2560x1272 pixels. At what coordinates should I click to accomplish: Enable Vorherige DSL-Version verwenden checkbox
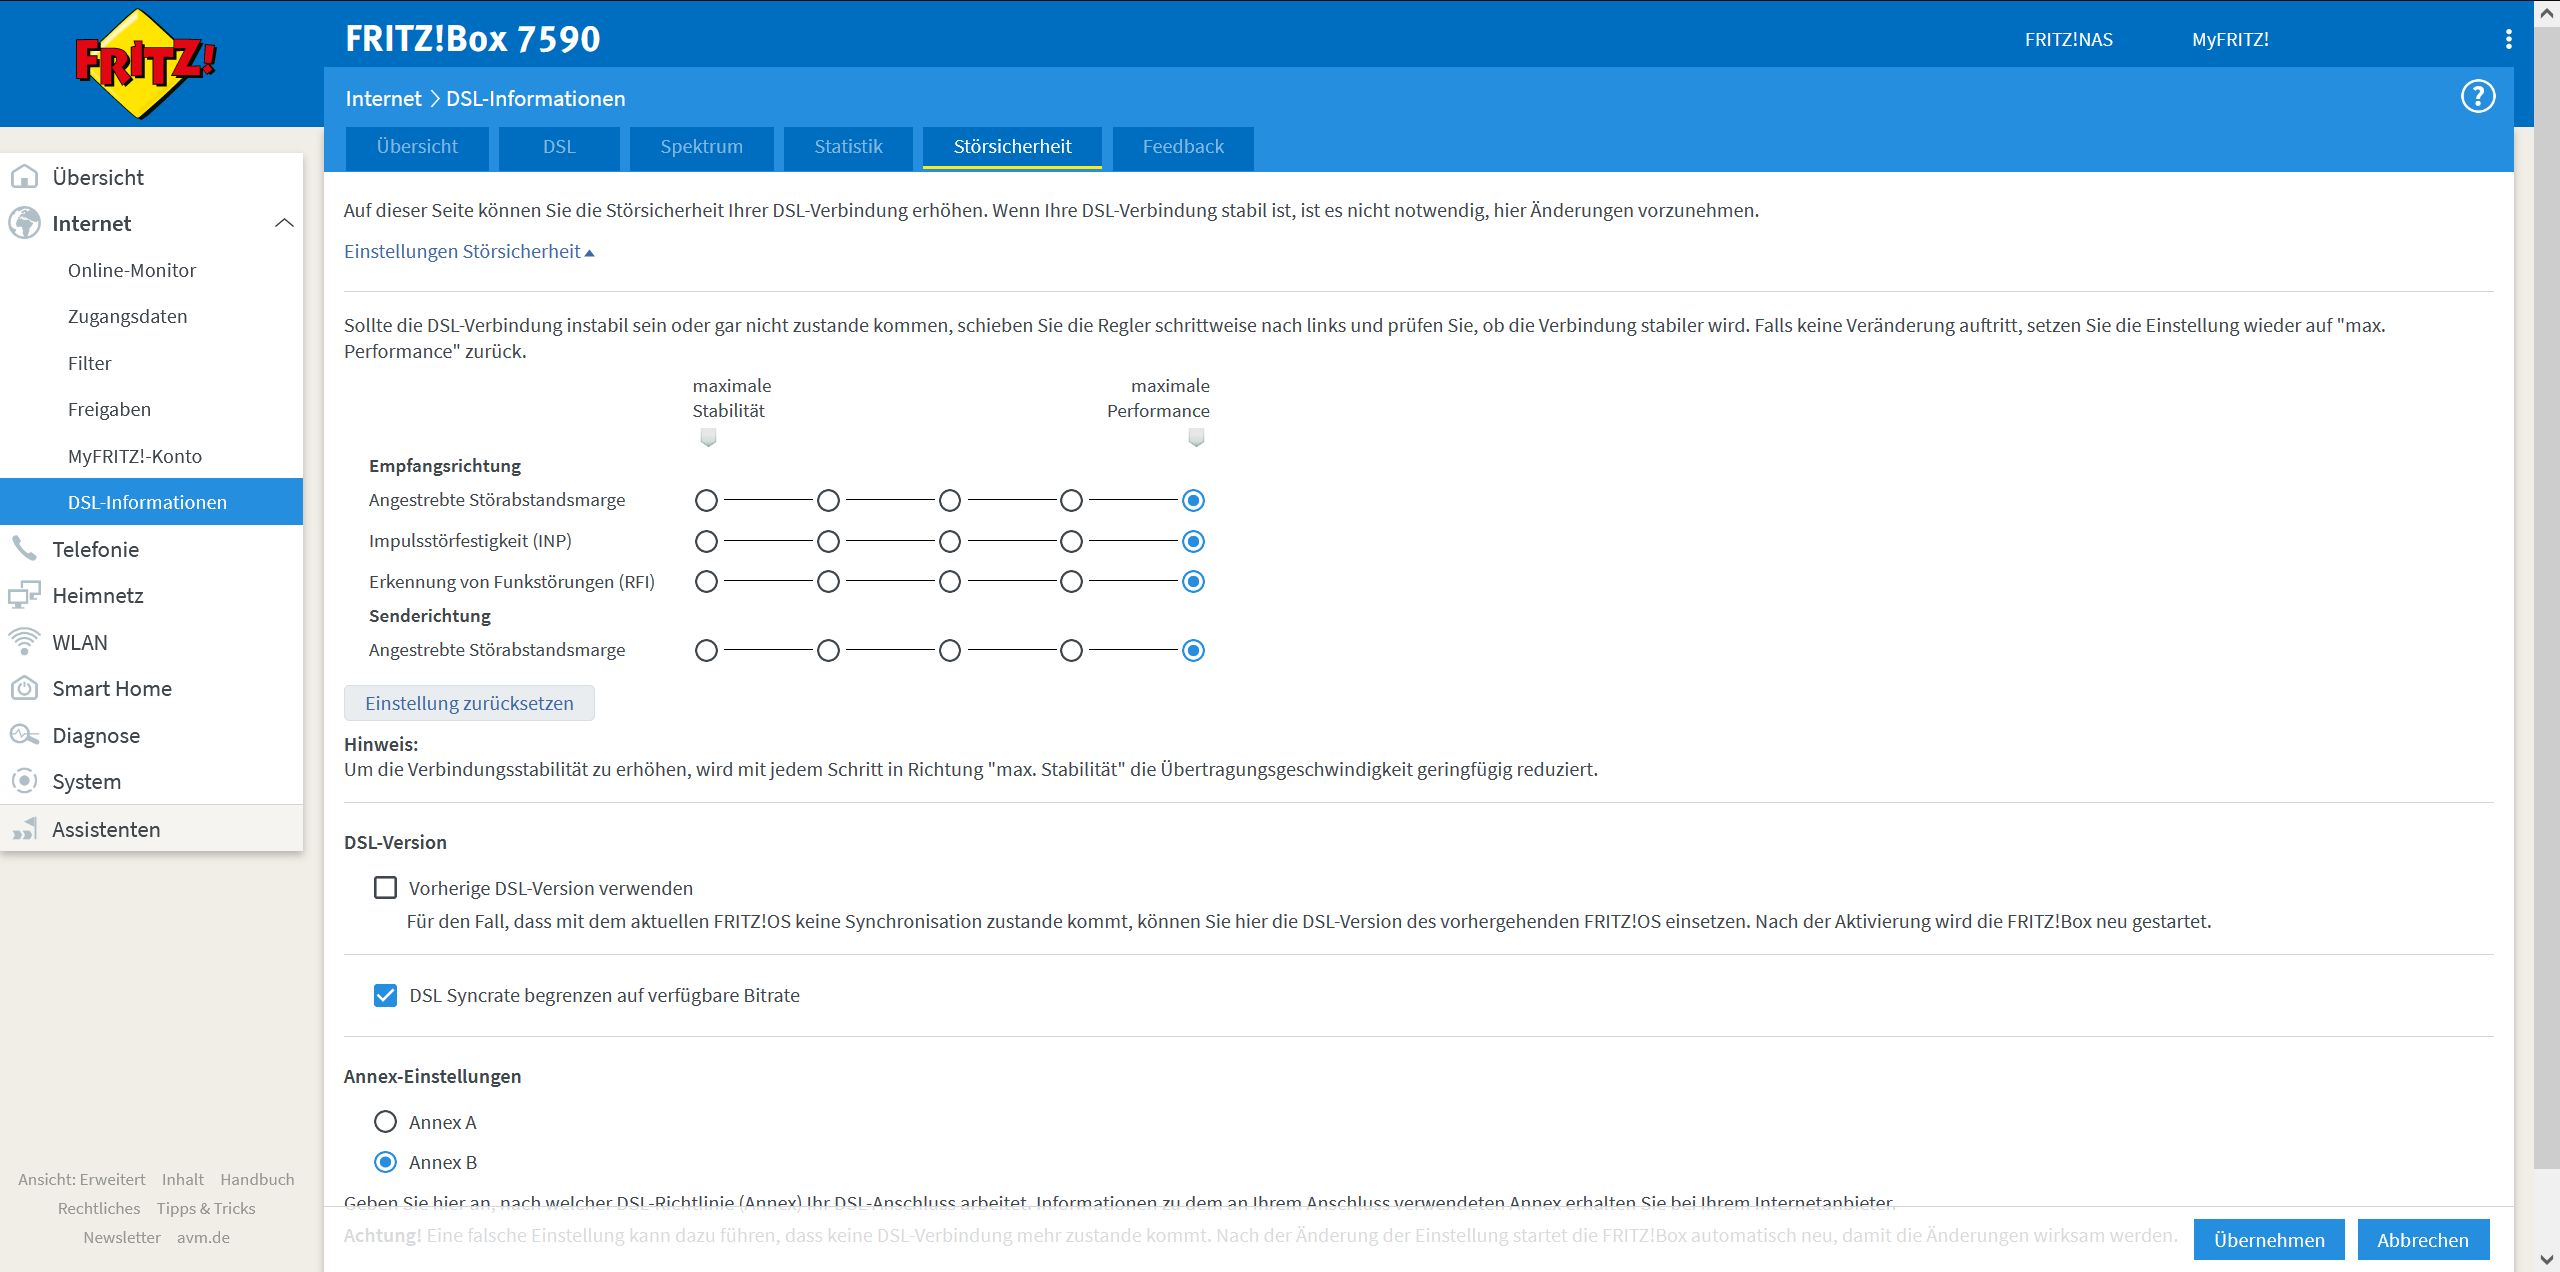point(385,888)
